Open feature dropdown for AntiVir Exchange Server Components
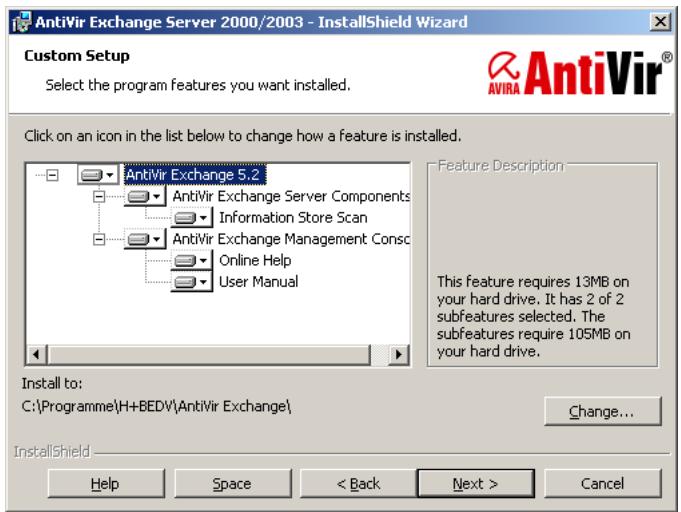 (x=145, y=196)
